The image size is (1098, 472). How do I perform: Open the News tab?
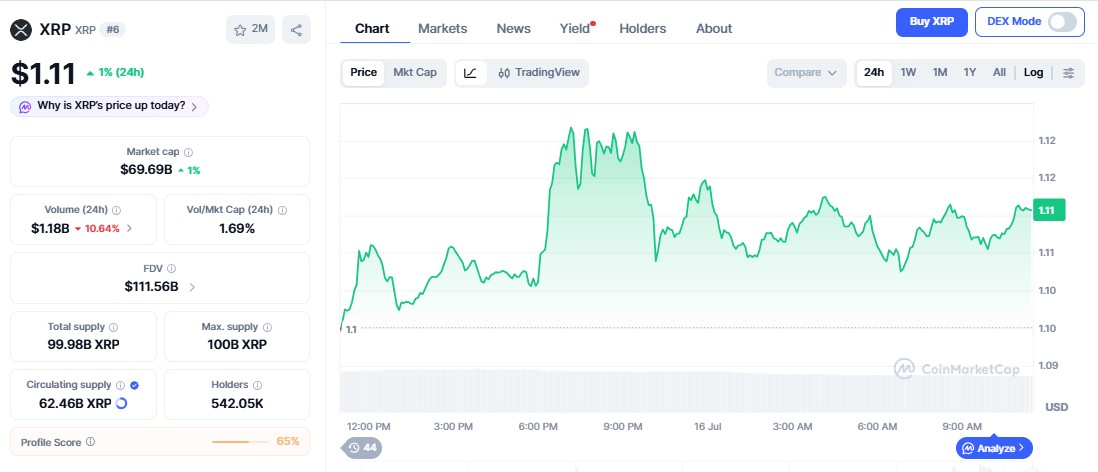tap(513, 29)
